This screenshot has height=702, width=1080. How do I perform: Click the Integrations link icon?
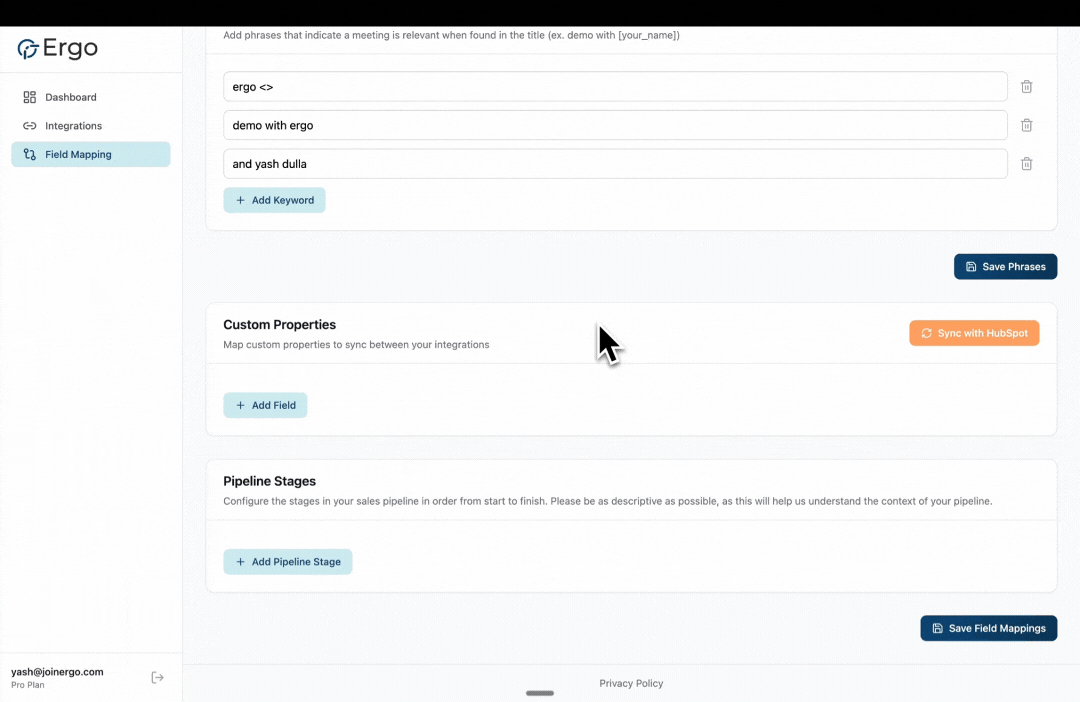click(30, 126)
